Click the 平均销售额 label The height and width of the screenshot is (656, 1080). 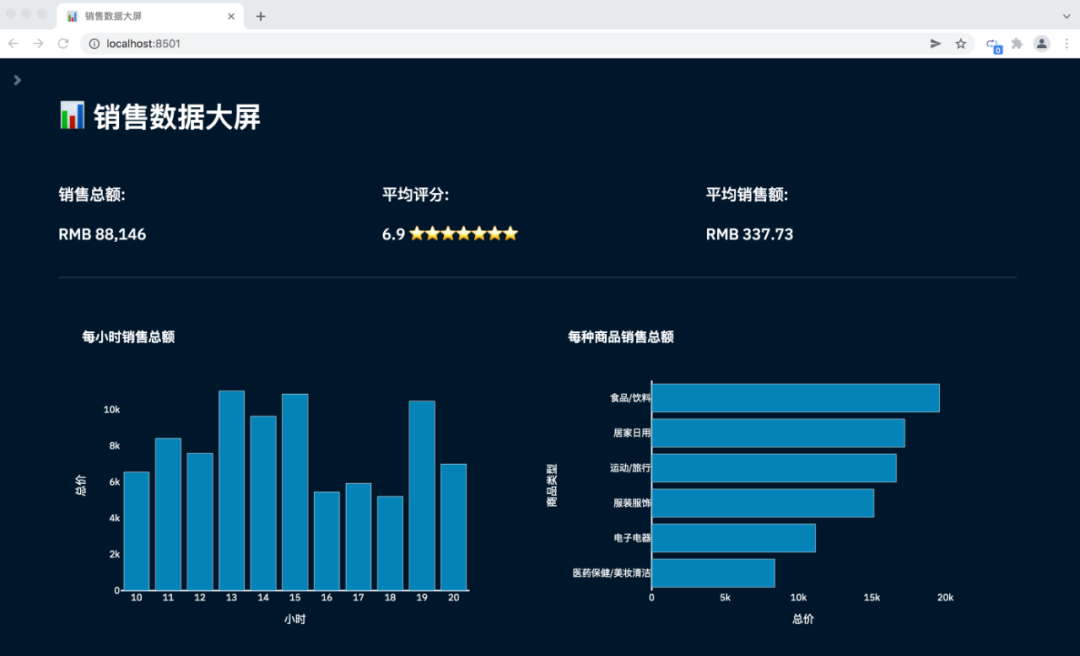[747, 194]
